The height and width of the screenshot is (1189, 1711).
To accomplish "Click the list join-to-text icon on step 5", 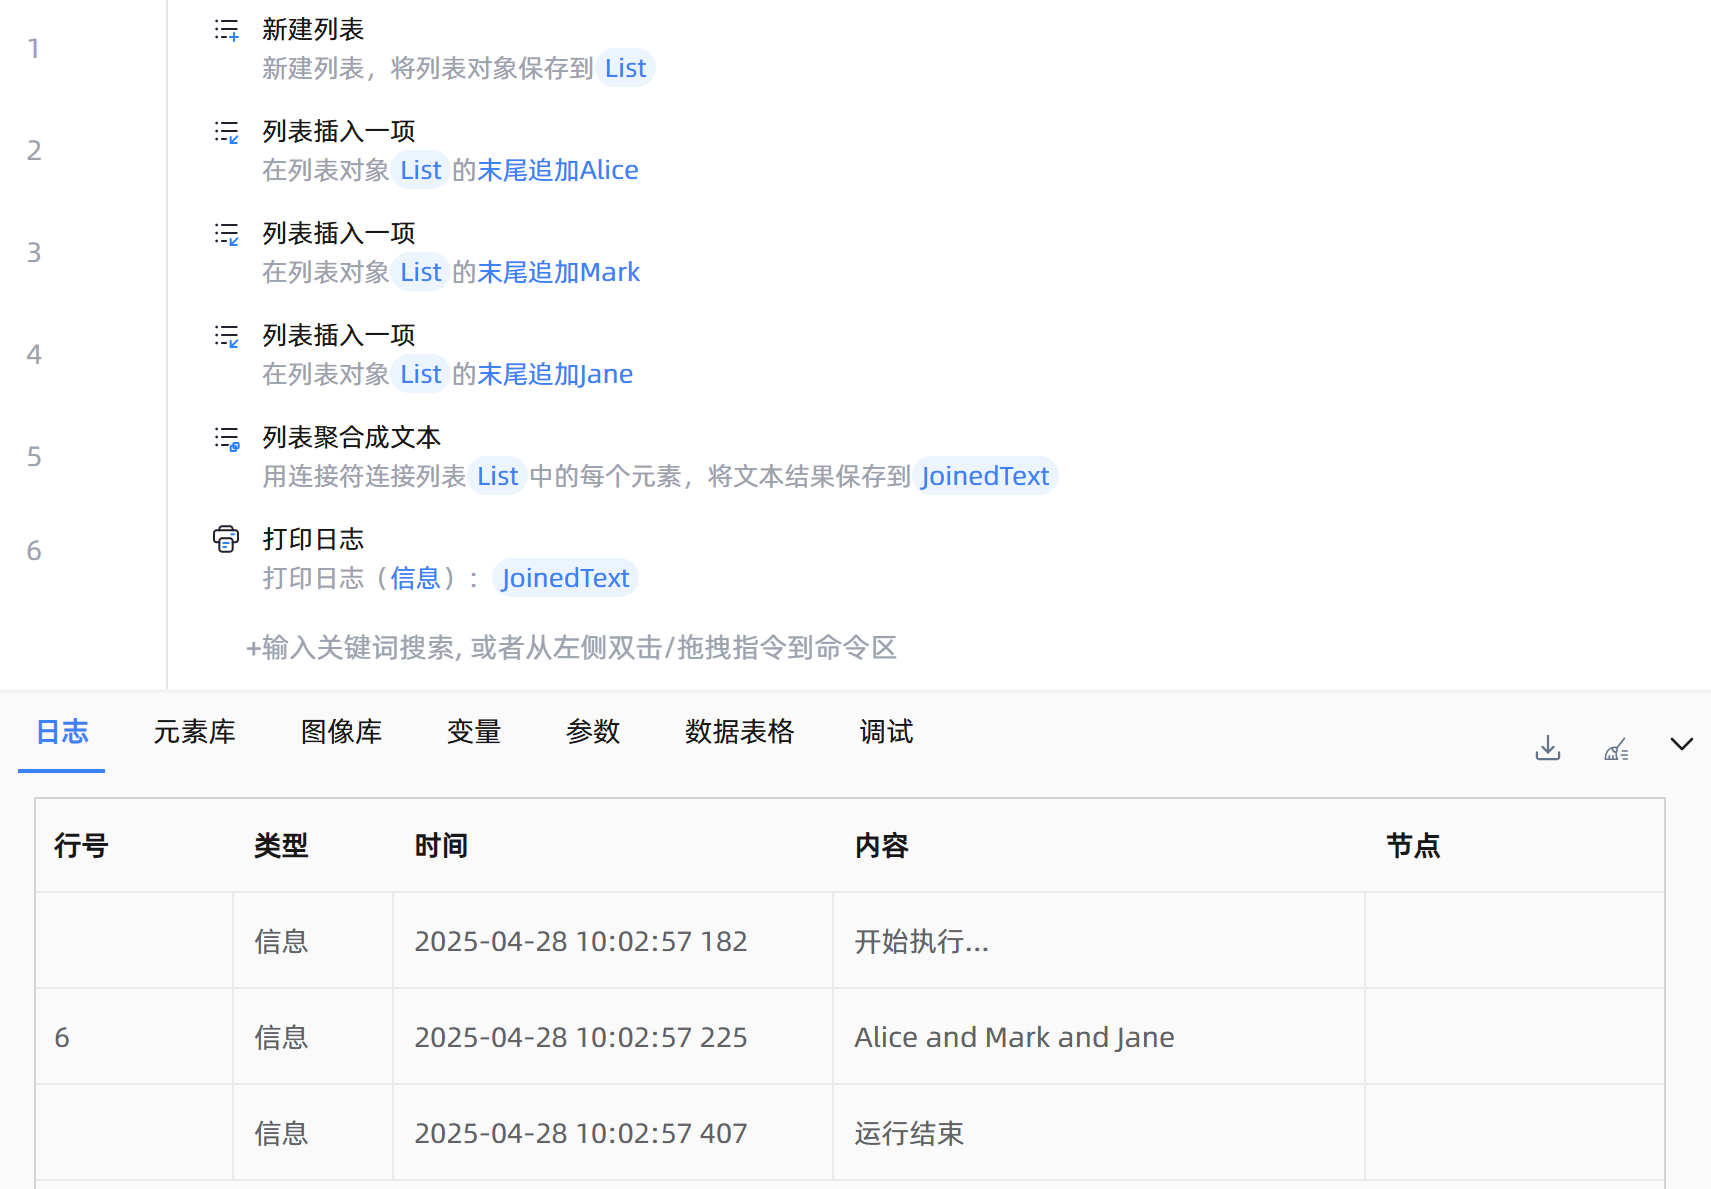I will click(x=227, y=438).
